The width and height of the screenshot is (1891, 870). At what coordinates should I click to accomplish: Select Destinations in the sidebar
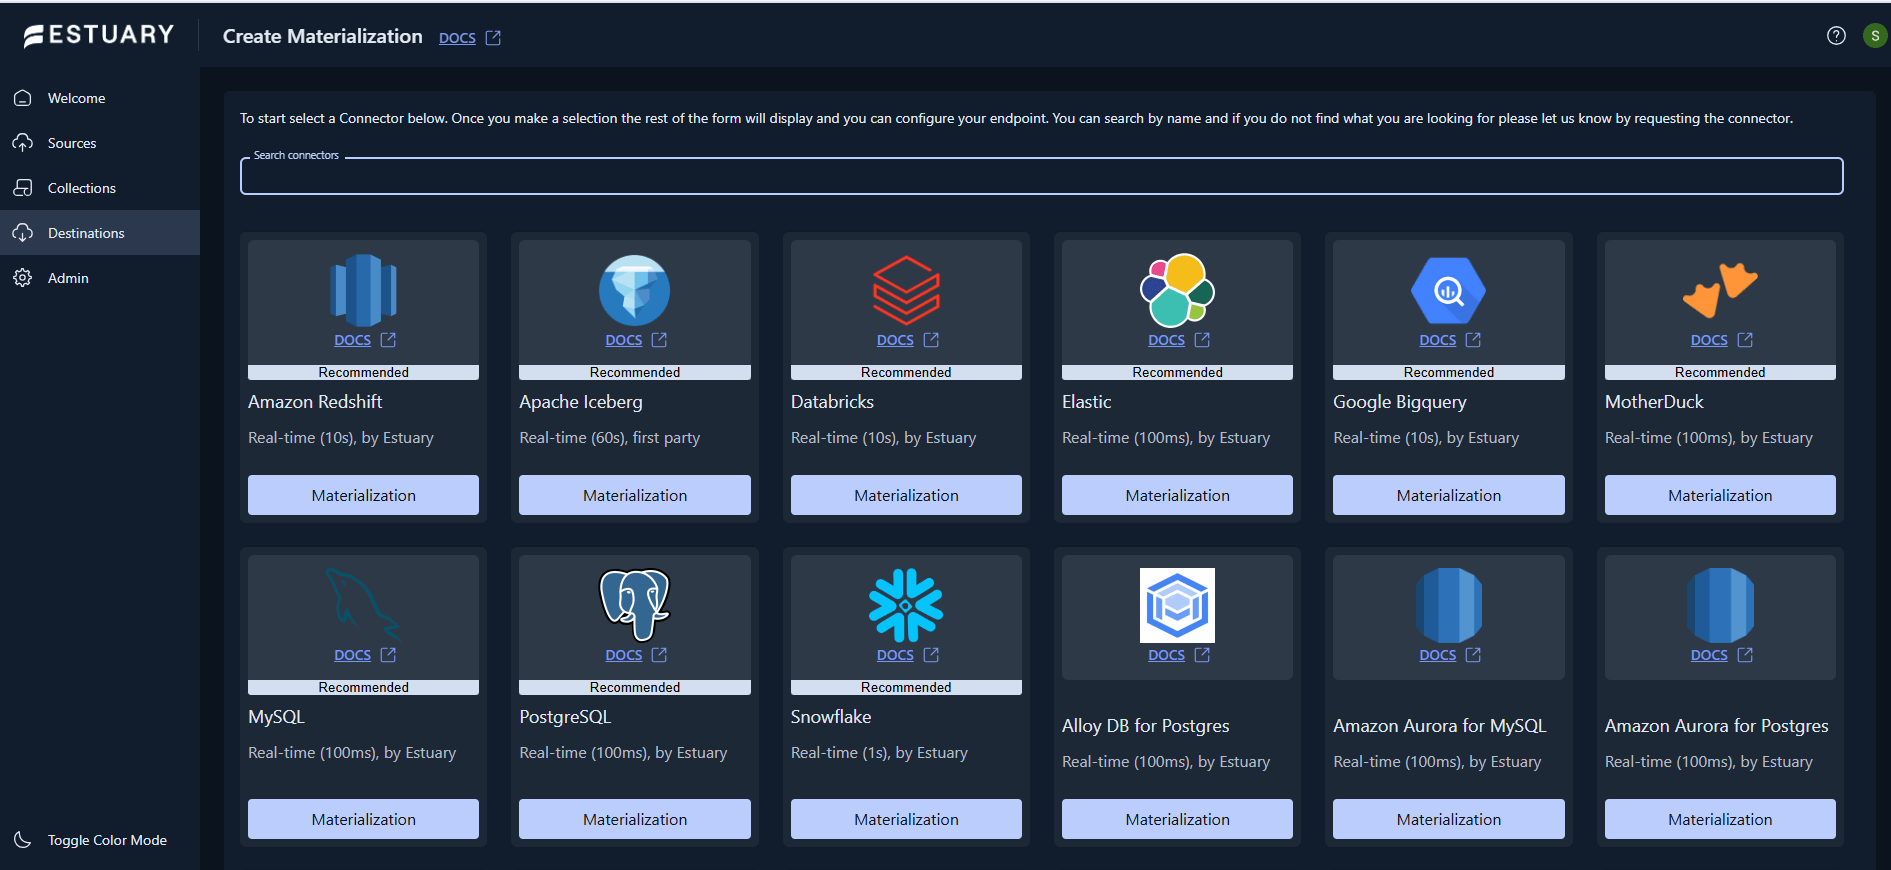[100, 233]
